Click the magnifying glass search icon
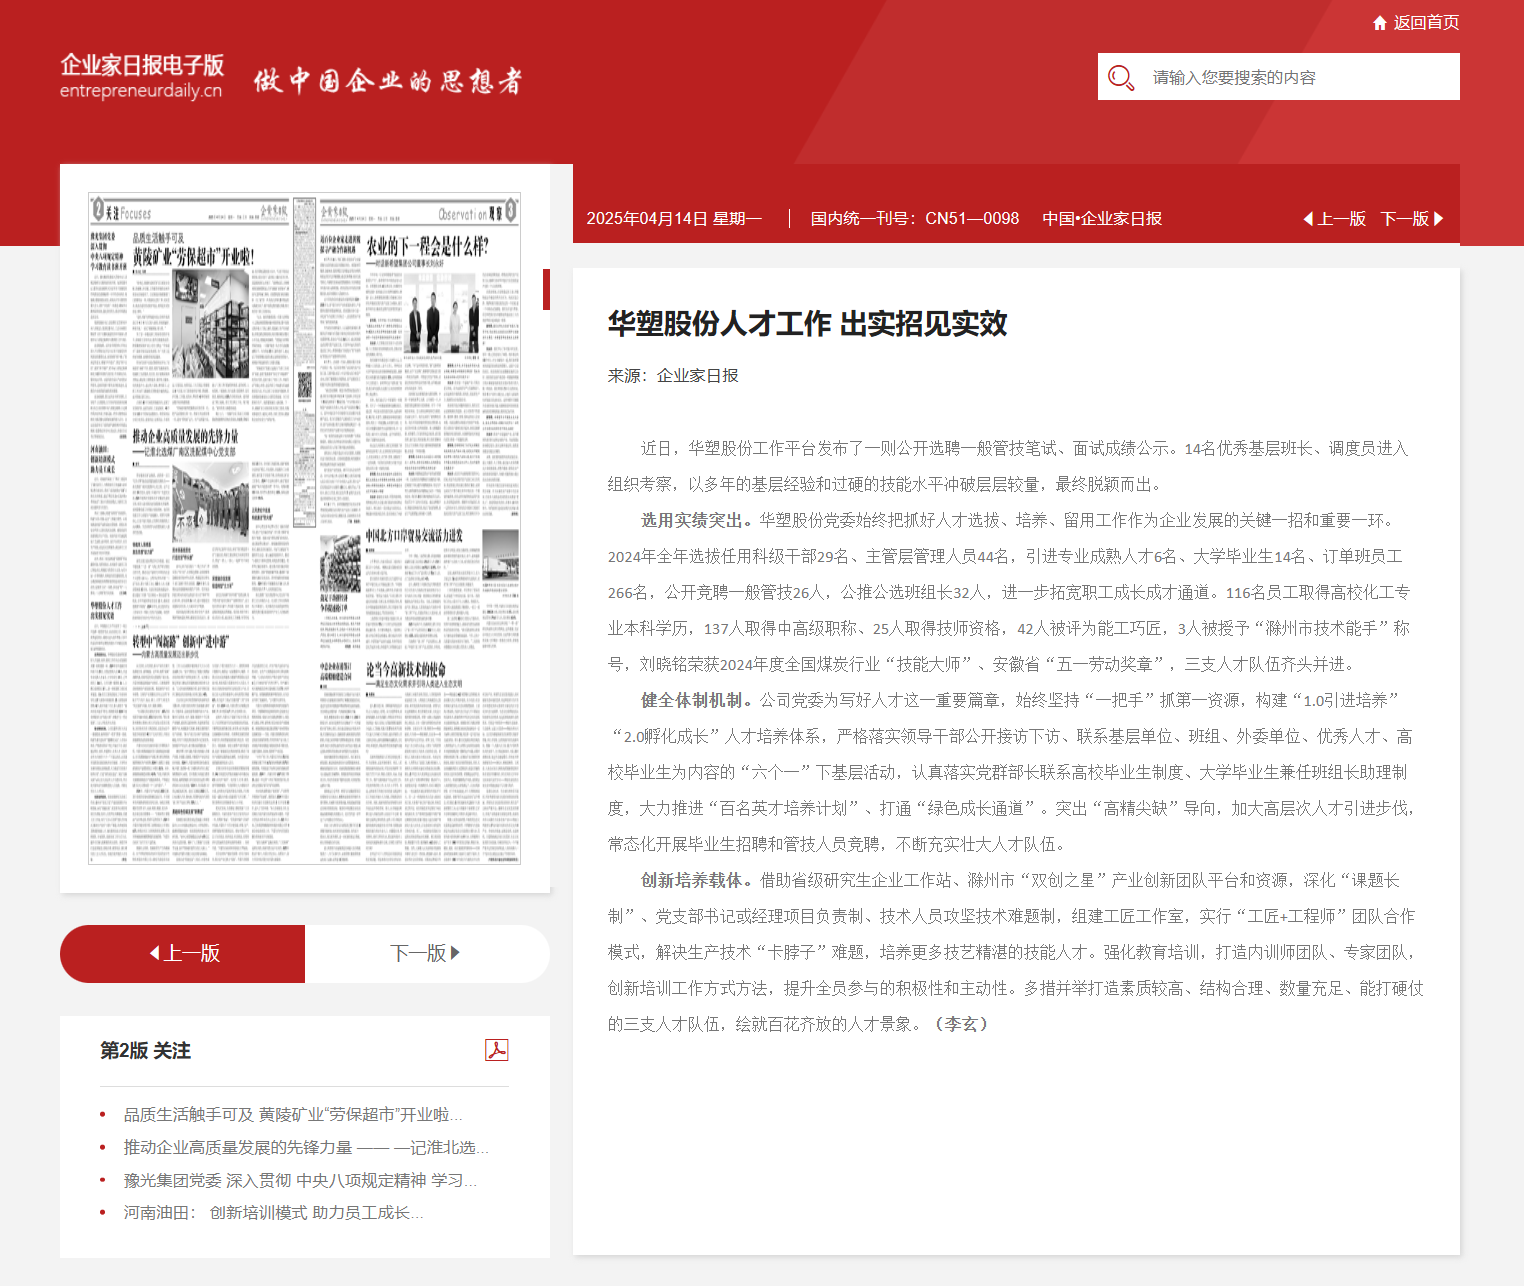The width and height of the screenshot is (1524, 1286). [1121, 78]
